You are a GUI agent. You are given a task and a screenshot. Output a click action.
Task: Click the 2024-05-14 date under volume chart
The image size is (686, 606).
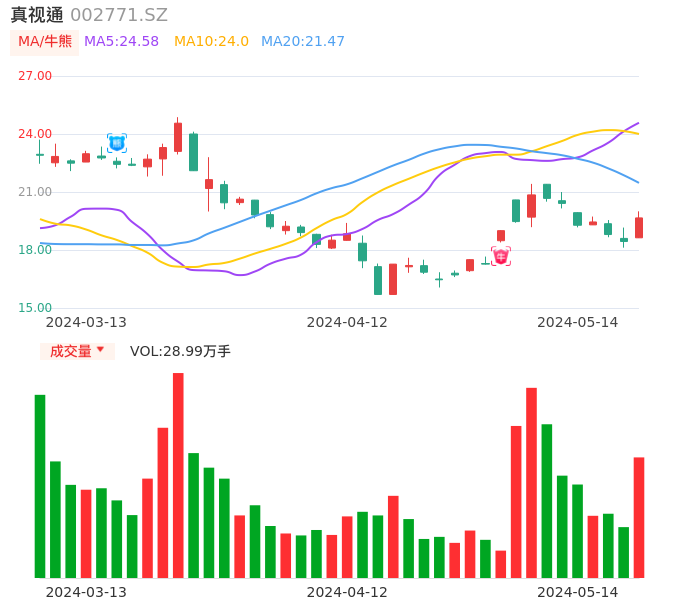(x=578, y=592)
